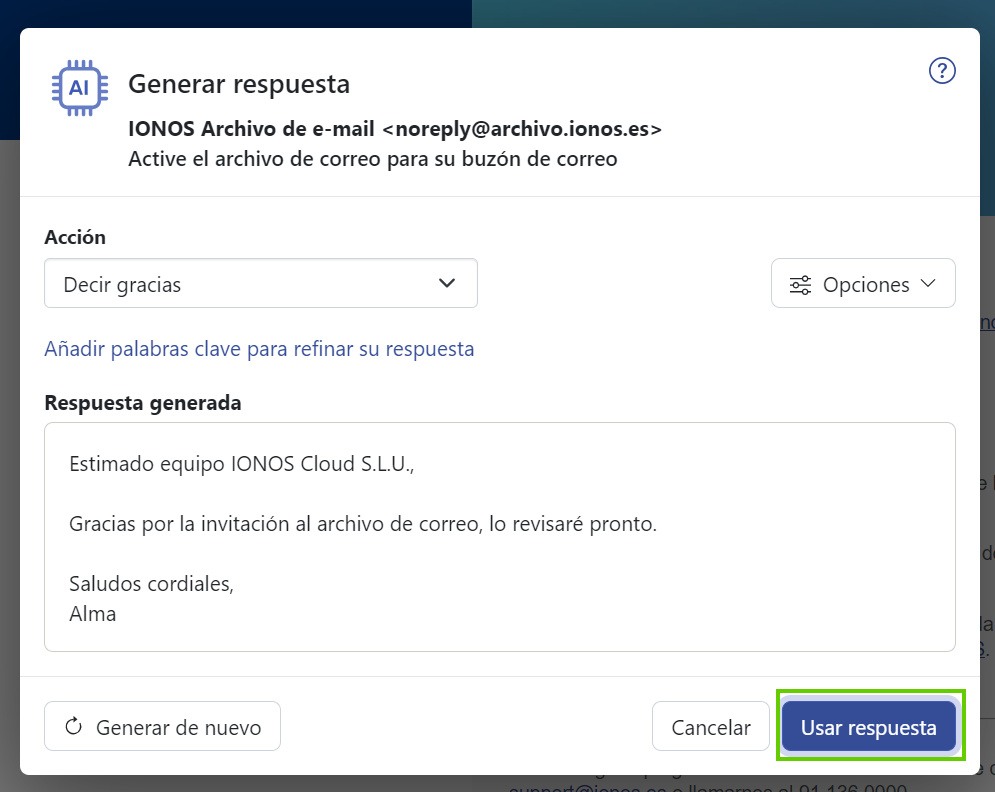
Task: Click the AI chip icon
Action: (x=79, y=88)
